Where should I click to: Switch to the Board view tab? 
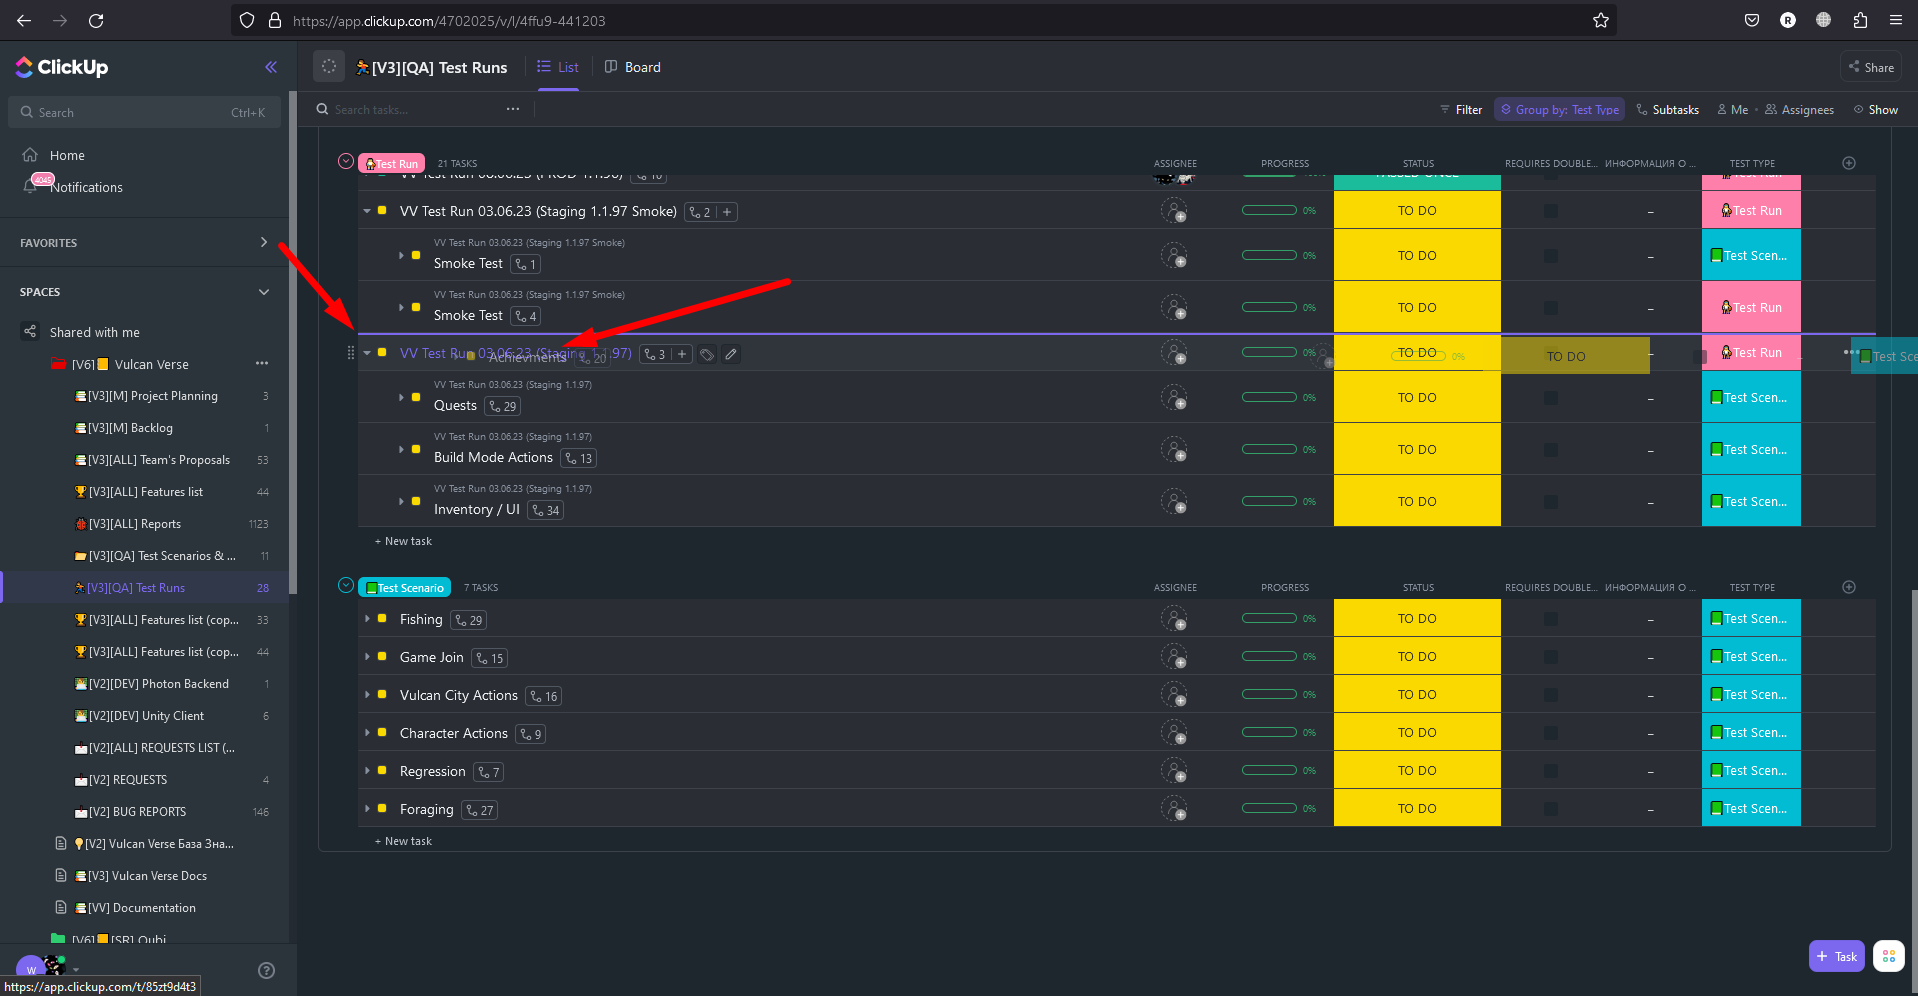pyautogui.click(x=633, y=67)
